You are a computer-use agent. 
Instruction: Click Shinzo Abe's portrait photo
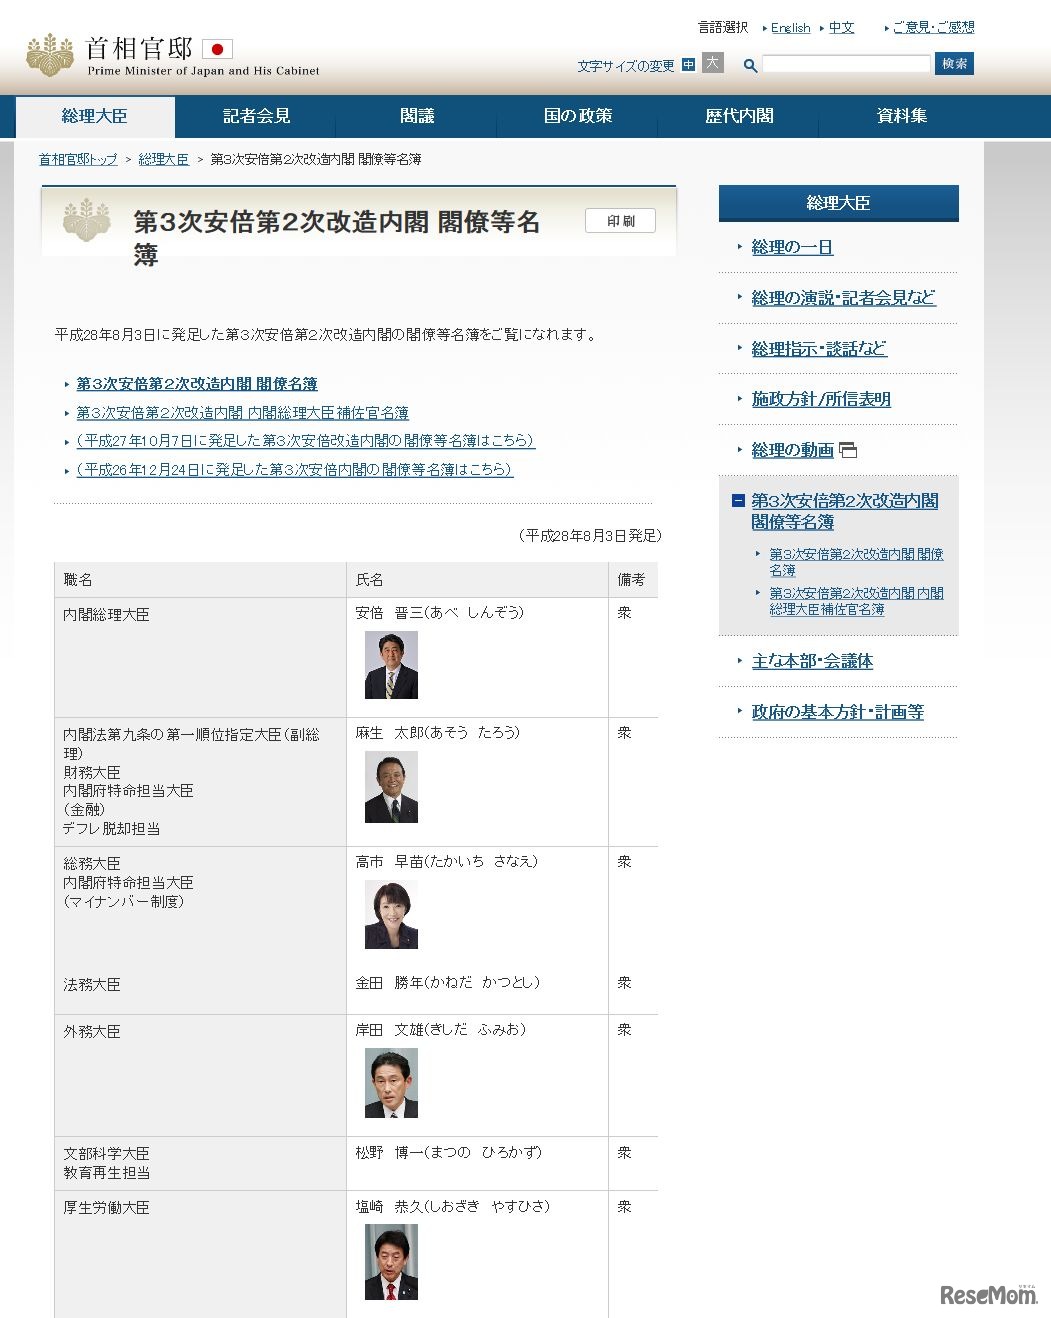click(x=389, y=665)
